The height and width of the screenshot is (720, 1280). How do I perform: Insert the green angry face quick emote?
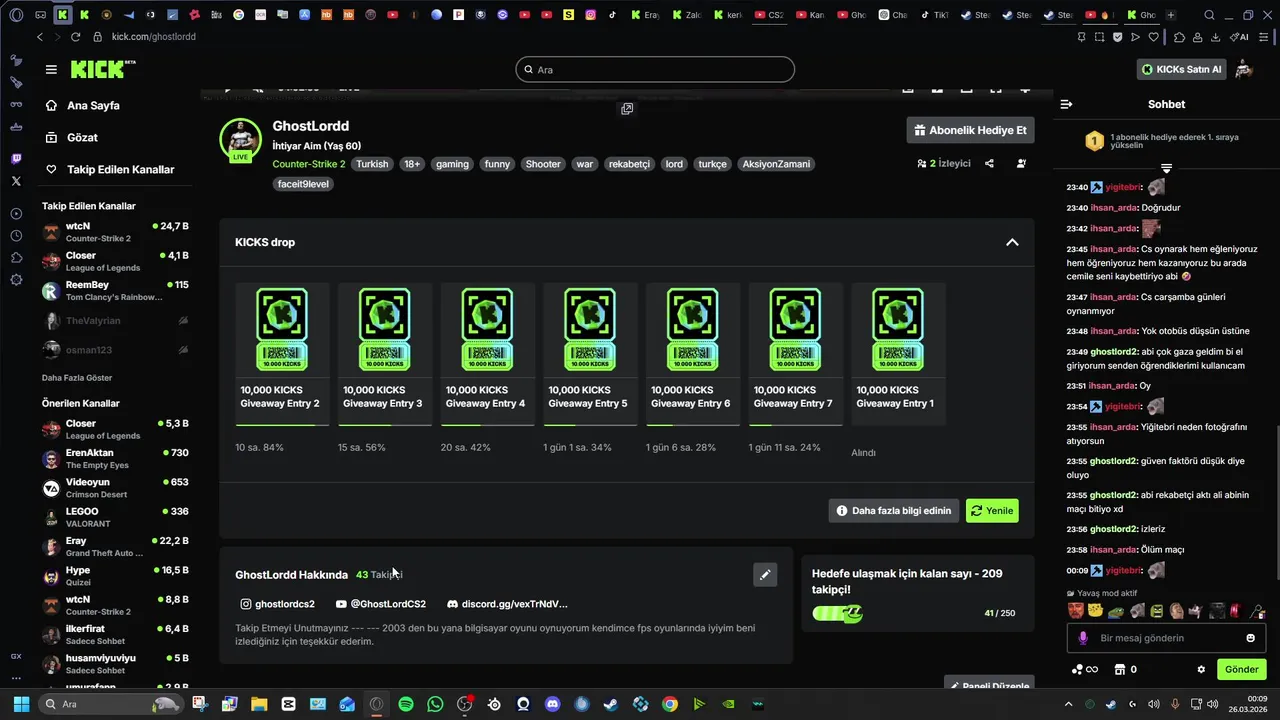1156,610
